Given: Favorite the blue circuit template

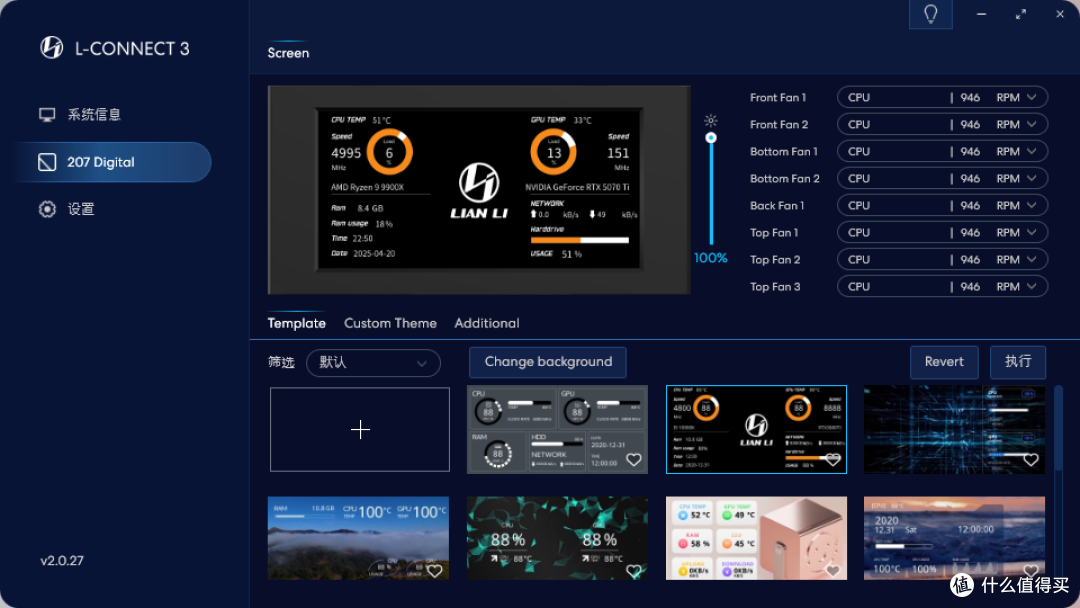Looking at the screenshot, I should (1030, 459).
